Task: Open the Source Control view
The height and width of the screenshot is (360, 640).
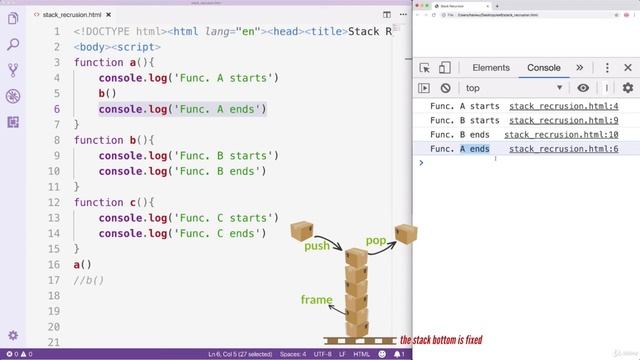Action: pos(13,70)
